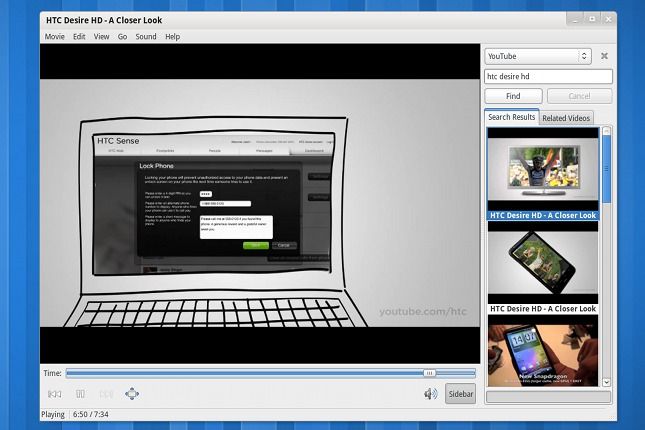Click the results list scroll down arrow
This screenshot has width=645, height=430.
606,382
